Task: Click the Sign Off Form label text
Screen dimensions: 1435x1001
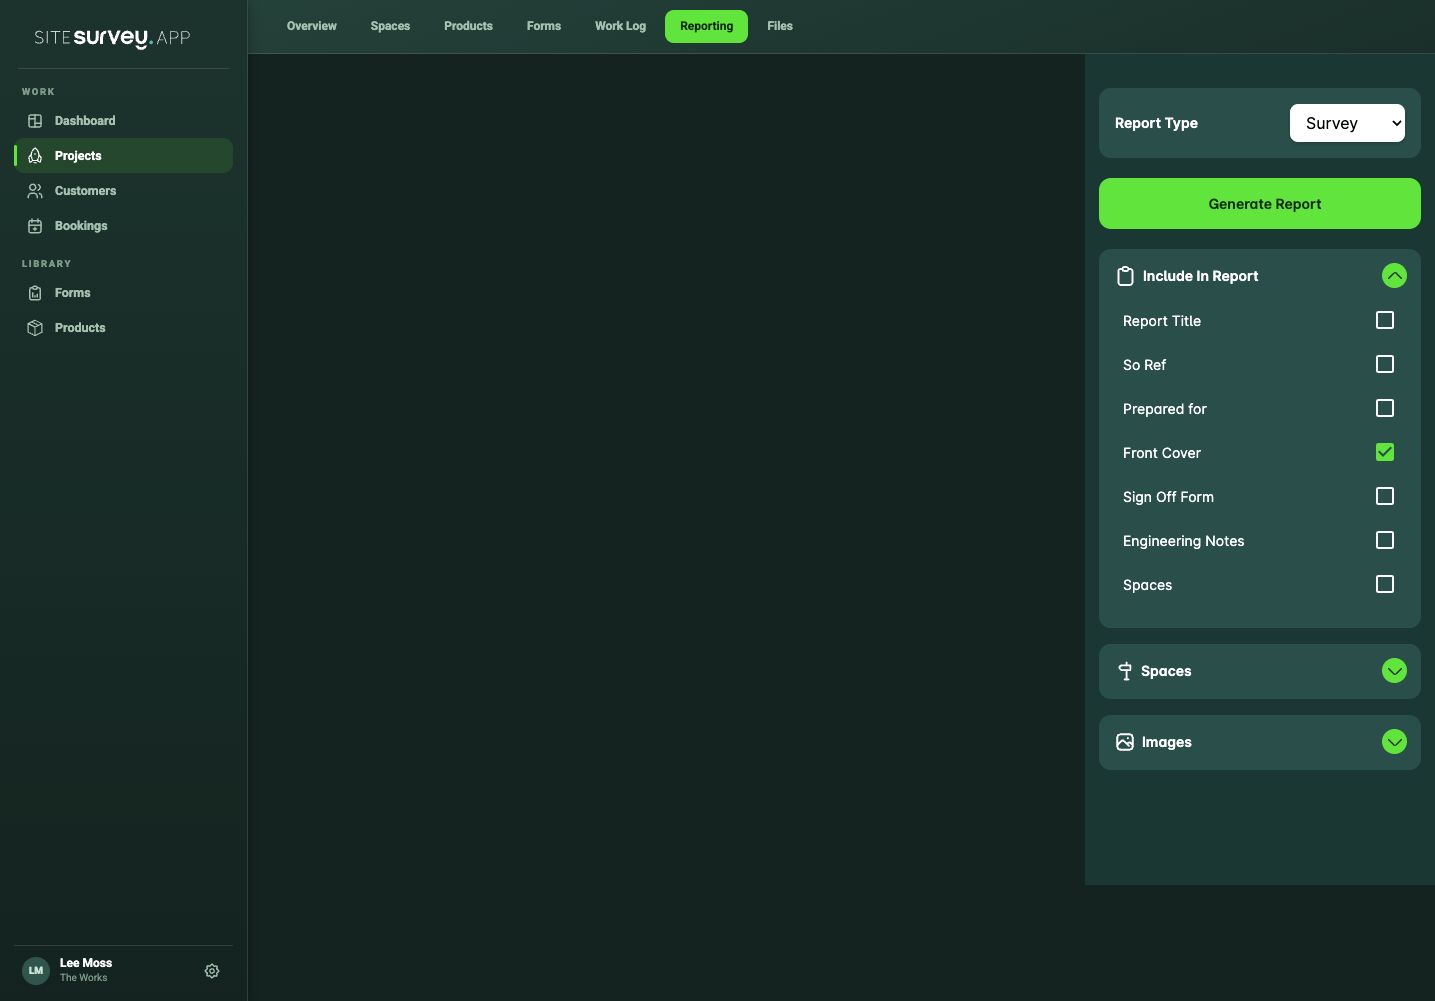Action: 1168,497
